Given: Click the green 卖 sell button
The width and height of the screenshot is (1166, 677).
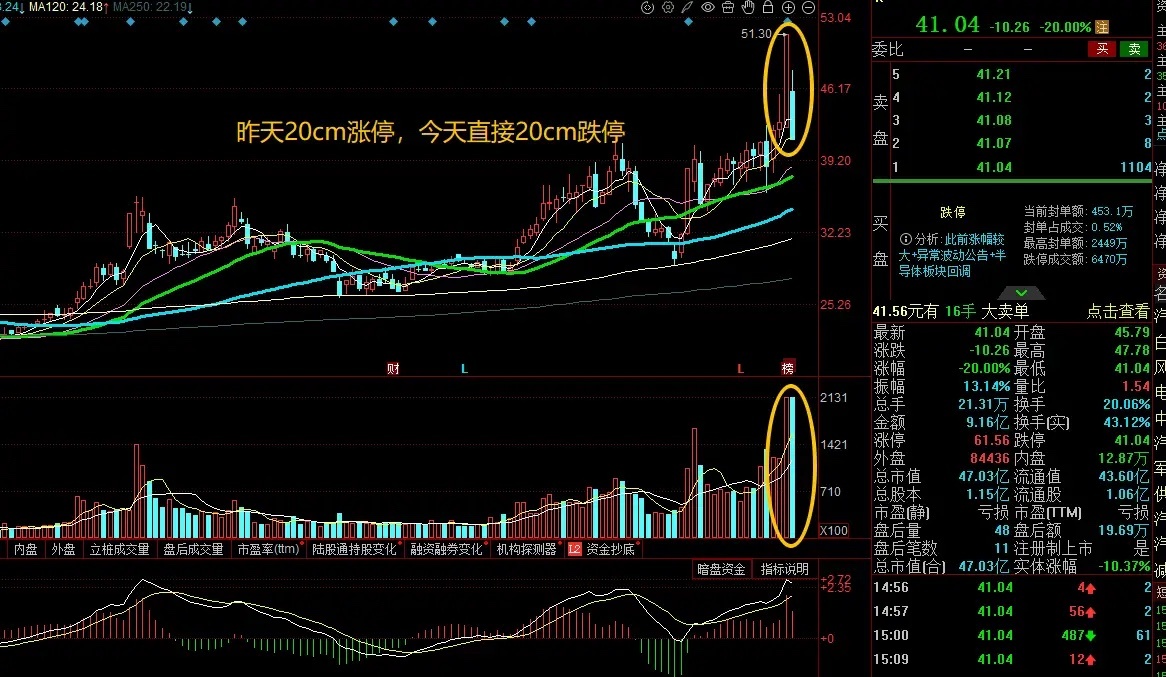Looking at the screenshot, I should 1134,49.
